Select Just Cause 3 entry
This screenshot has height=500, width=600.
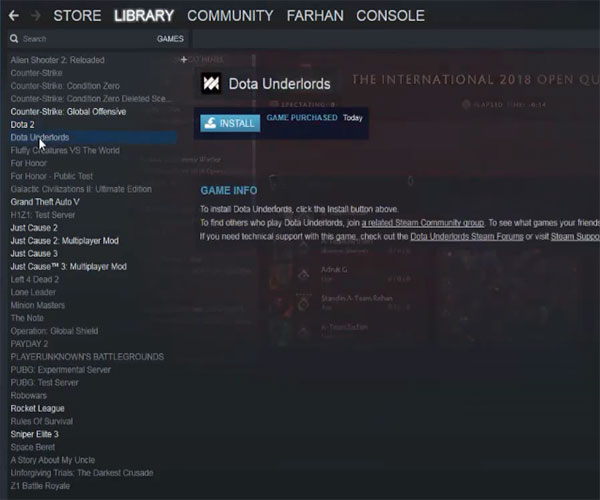[x=34, y=254]
